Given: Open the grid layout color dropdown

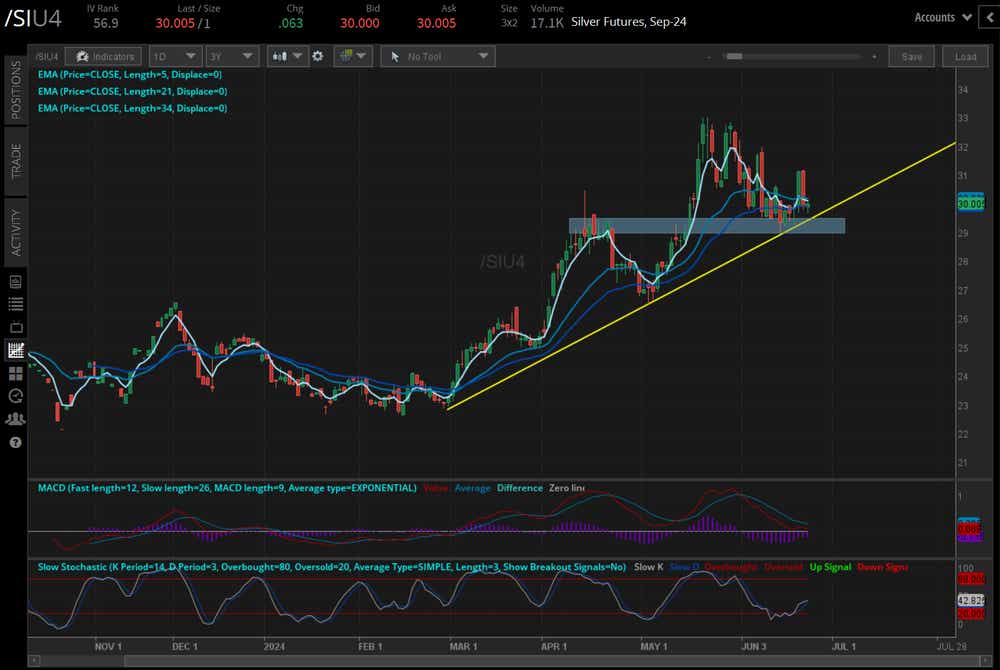Looking at the screenshot, I should tap(352, 57).
